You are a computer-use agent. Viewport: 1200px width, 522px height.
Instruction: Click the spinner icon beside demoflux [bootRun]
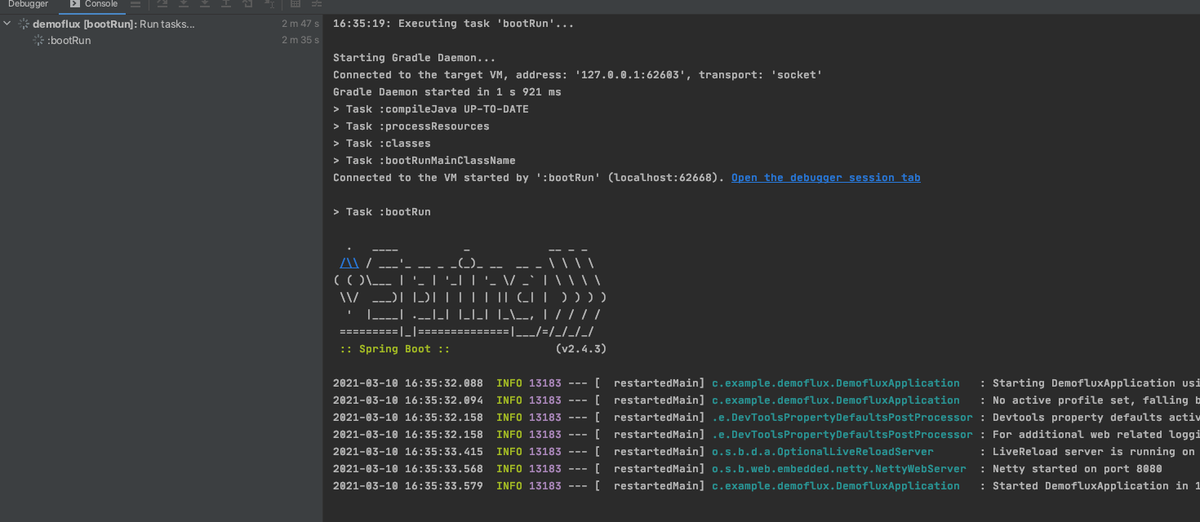tap(23, 24)
